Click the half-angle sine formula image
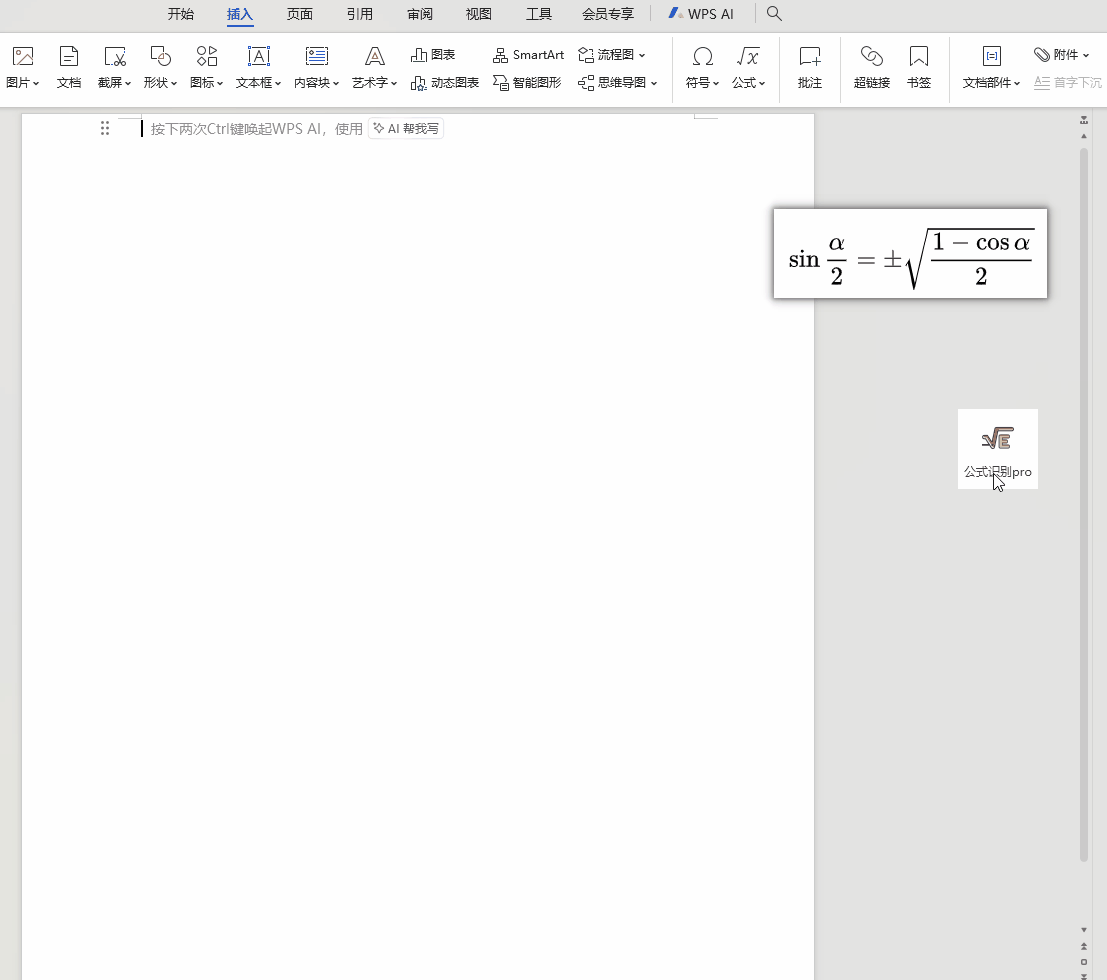Viewport: 1107px width, 980px height. [910, 254]
